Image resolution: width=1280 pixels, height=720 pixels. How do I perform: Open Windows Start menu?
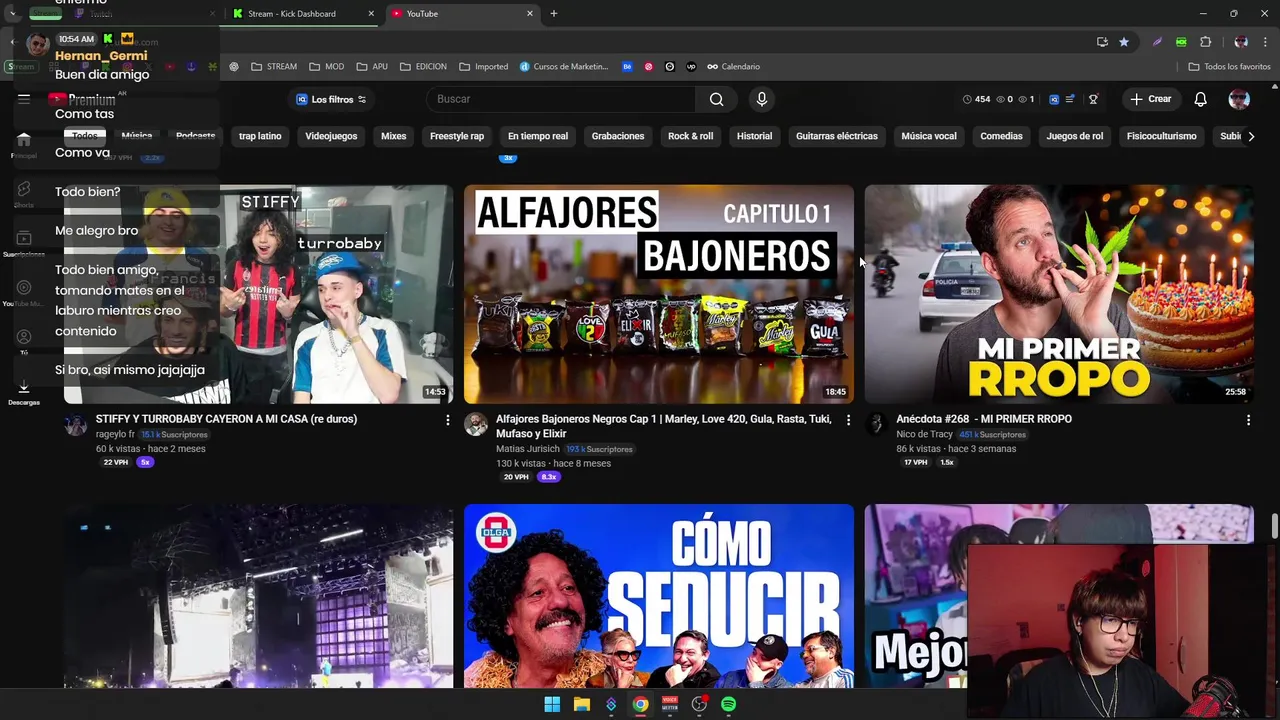click(552, 704)
